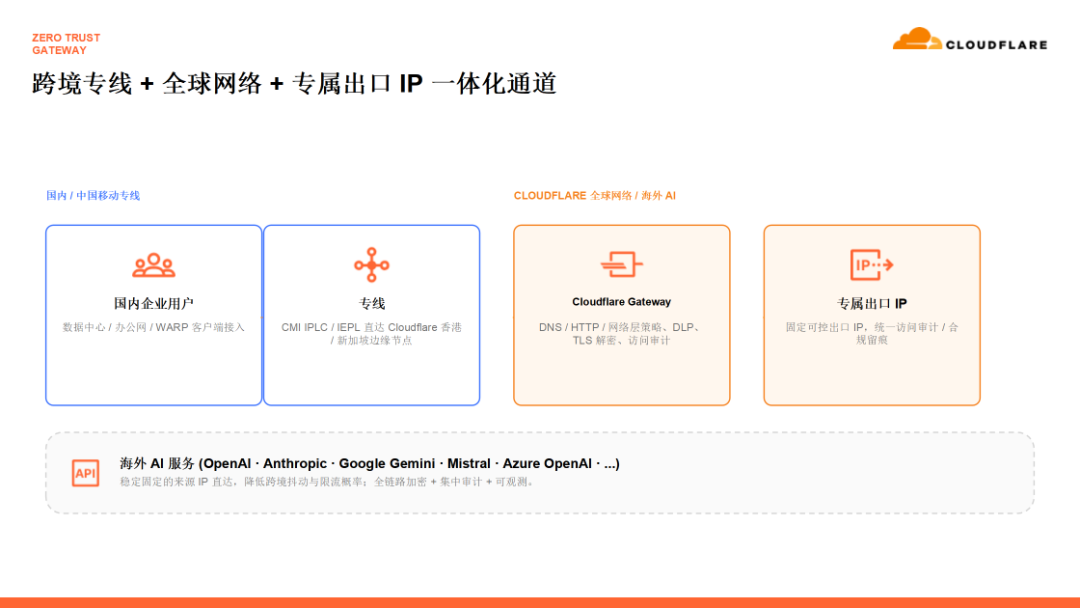
Task: Click the orange 'CLOUDFLARE 全球网络 / 海外 AI' label
Action: (594, 196)
